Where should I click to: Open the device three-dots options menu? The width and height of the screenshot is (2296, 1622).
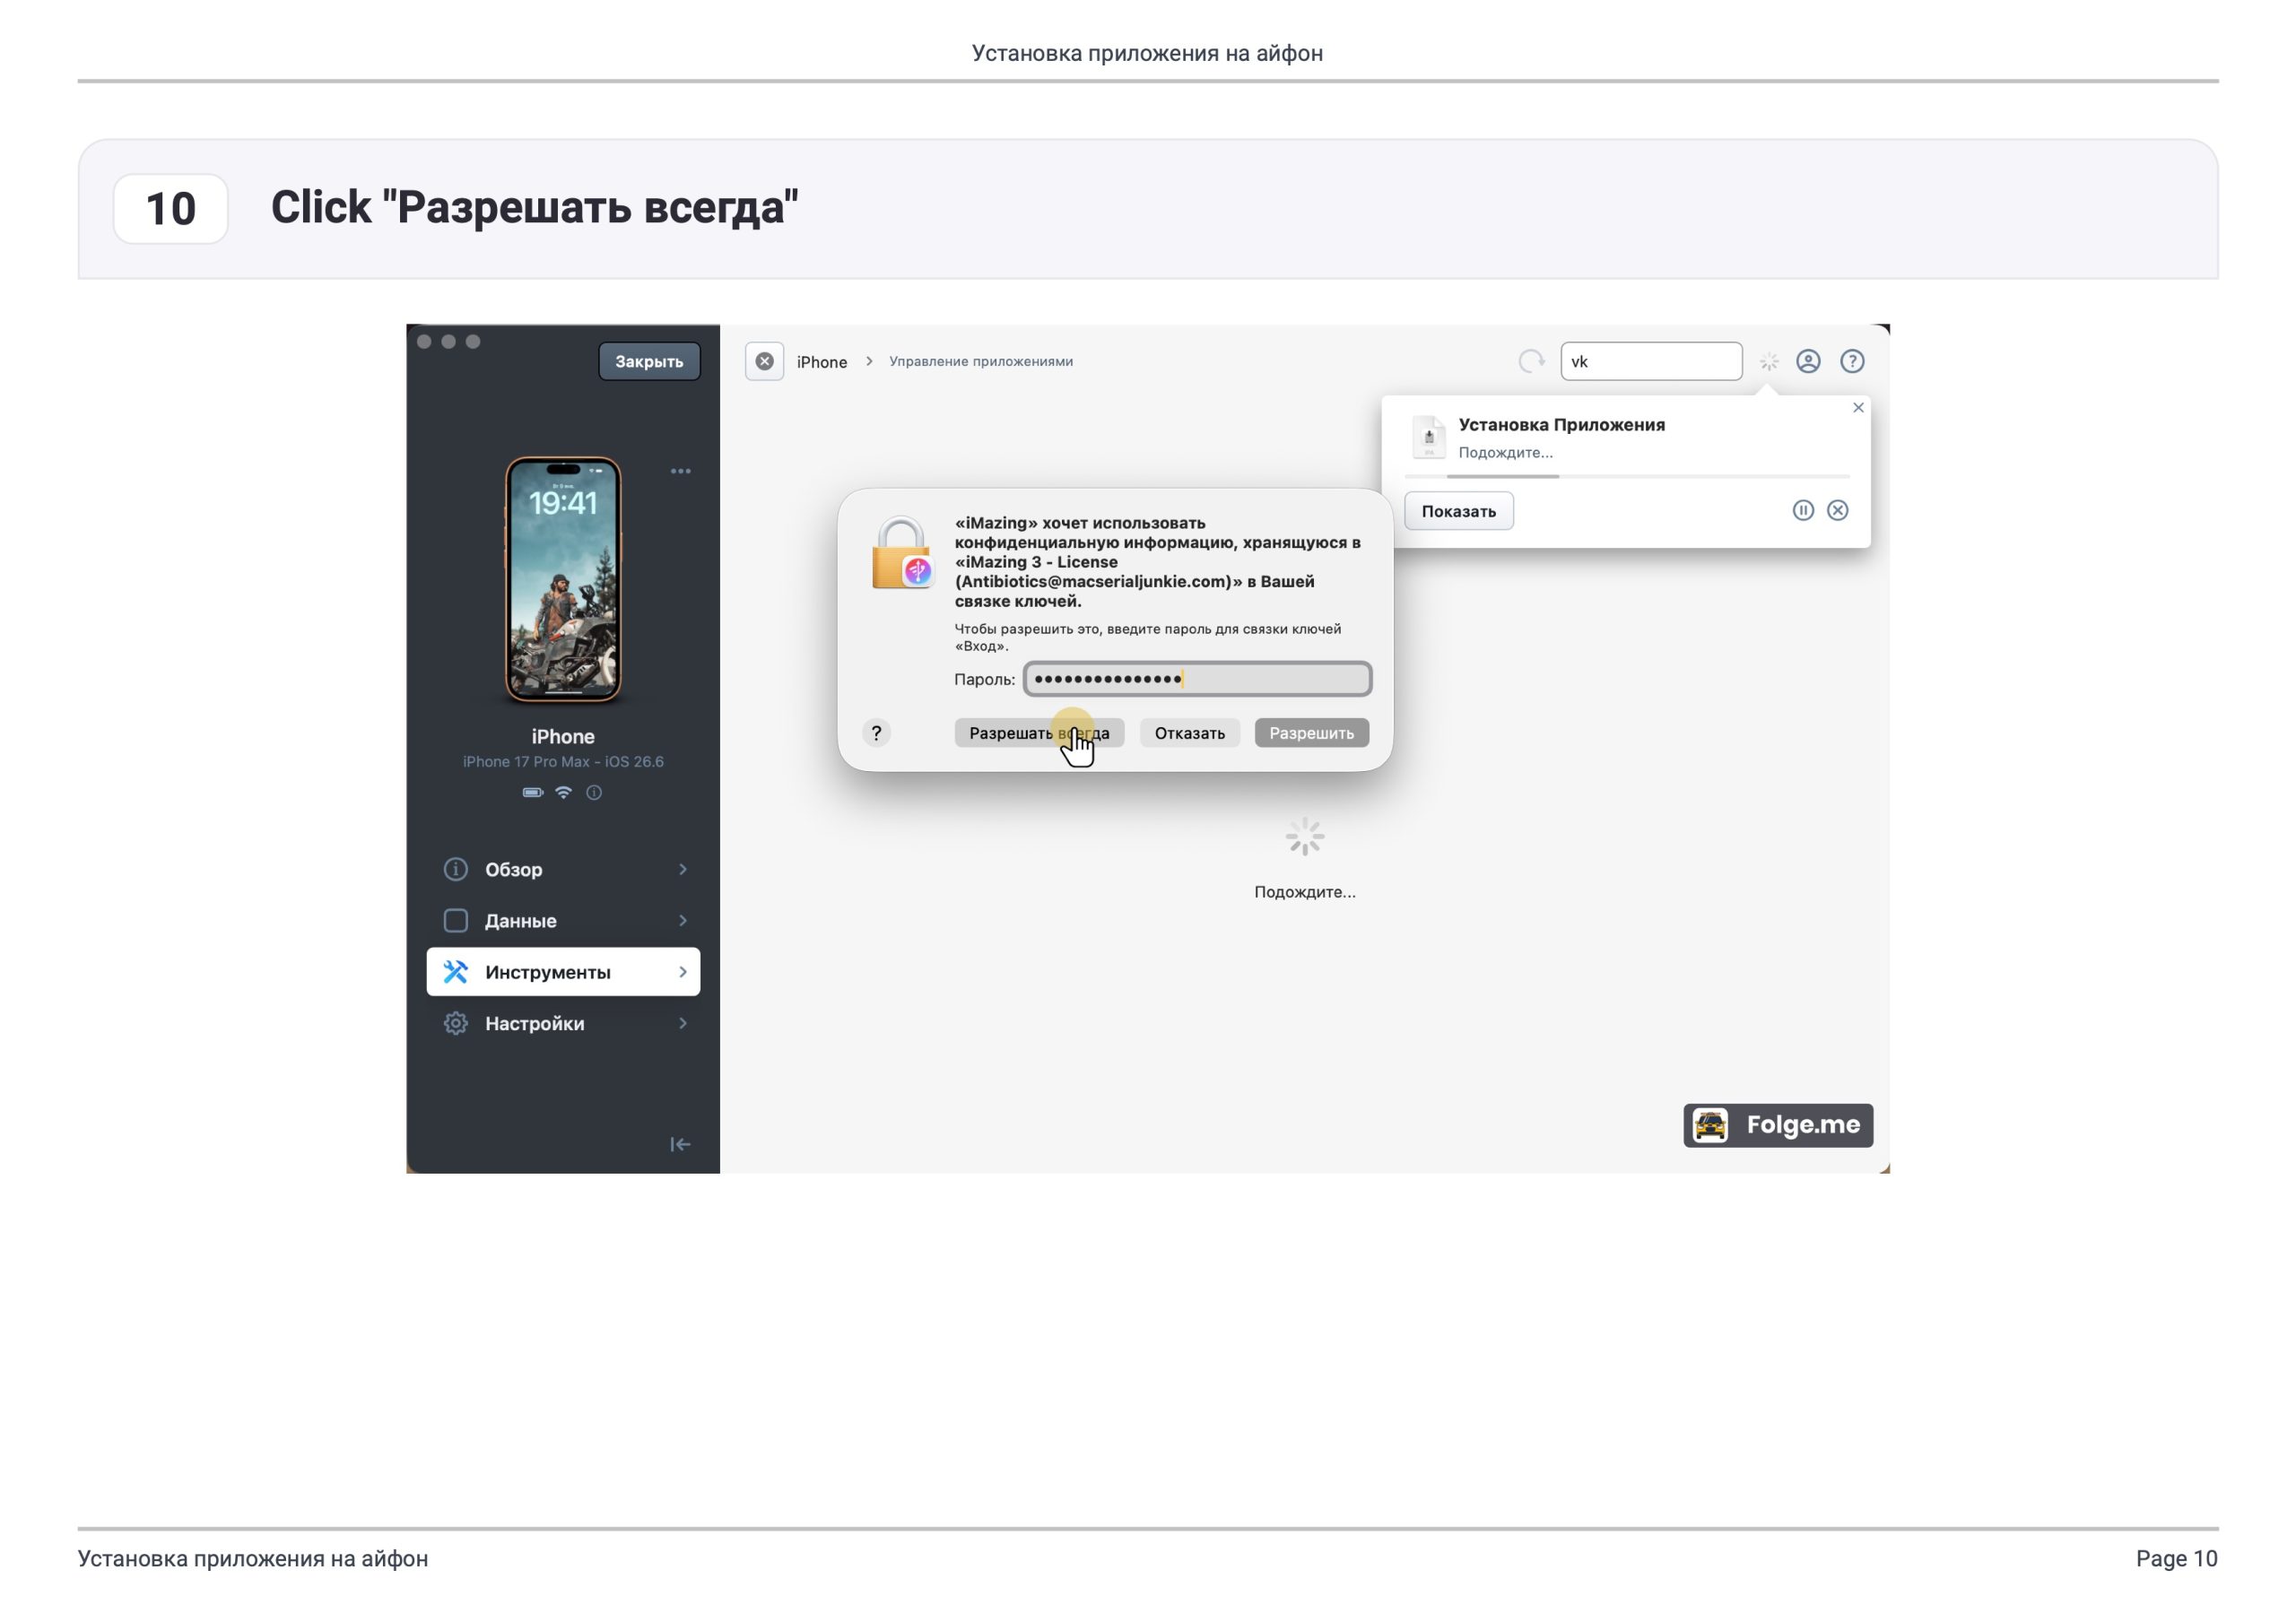tap(680, 471)
